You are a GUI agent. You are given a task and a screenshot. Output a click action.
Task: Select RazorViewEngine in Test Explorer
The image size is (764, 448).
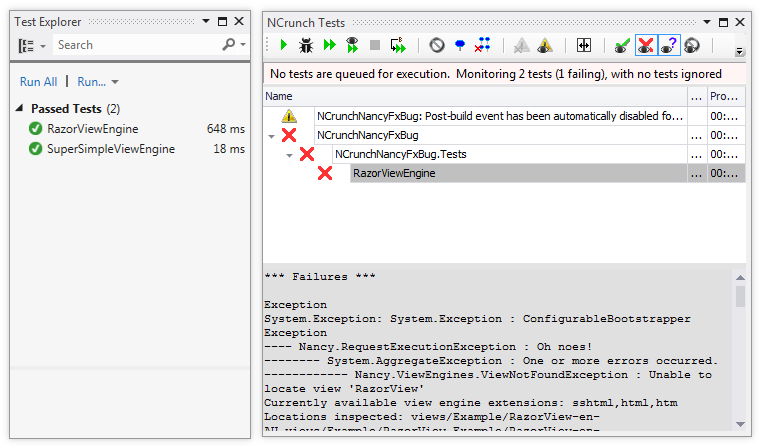pos(93,129)
